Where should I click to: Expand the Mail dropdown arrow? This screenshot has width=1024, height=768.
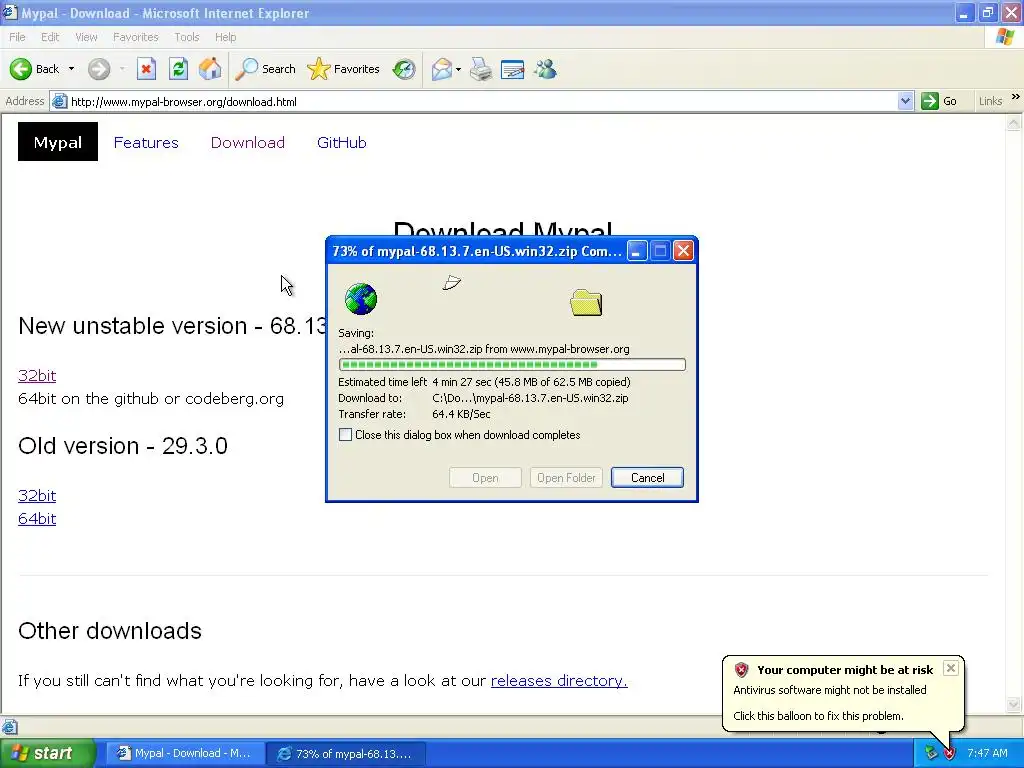click(x=458, y=69)
